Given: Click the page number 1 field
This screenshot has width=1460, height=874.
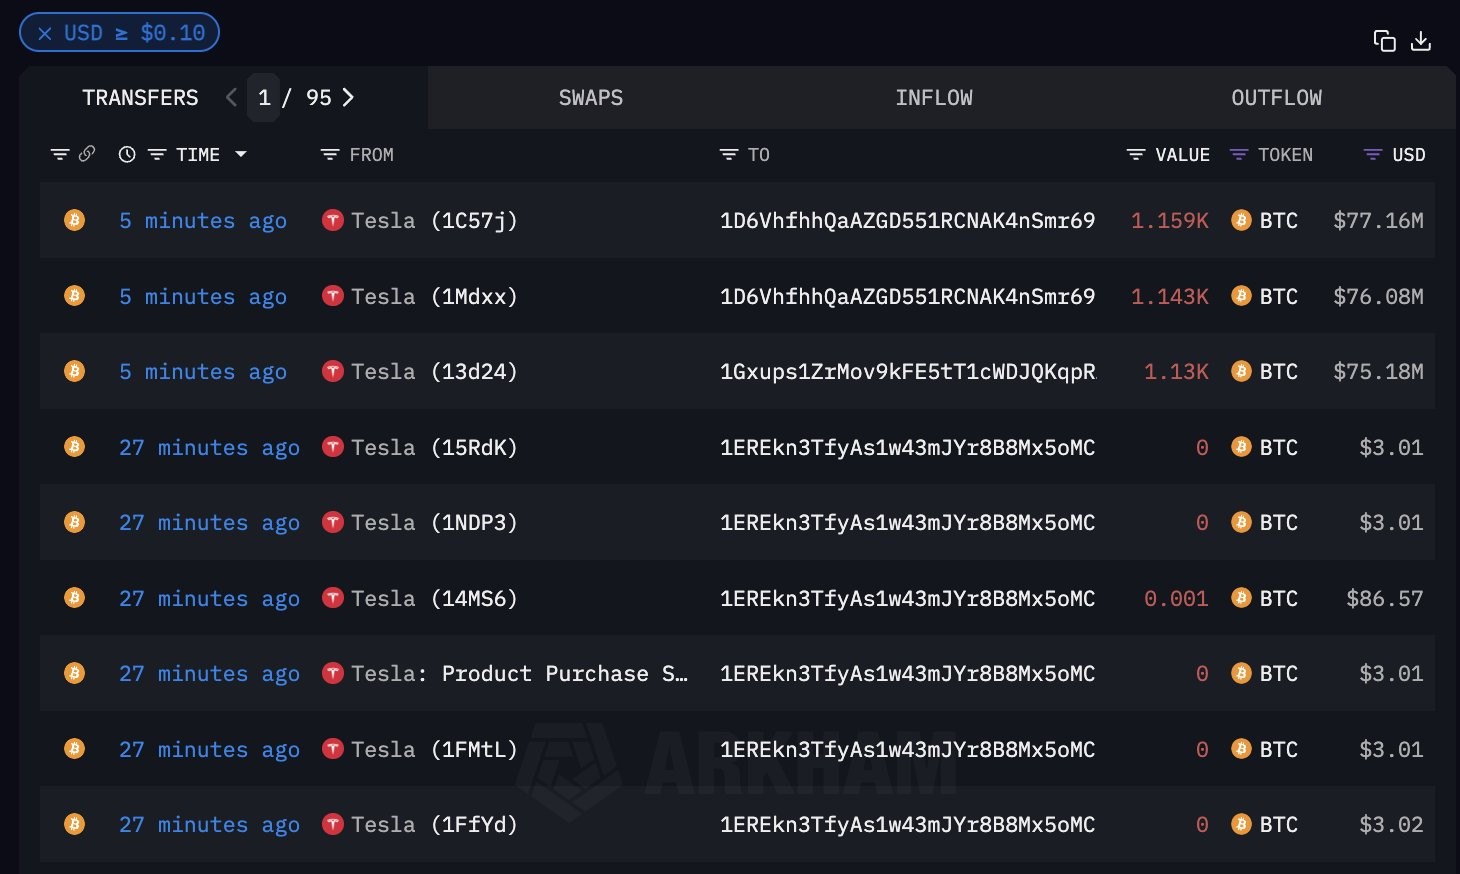Looking at the screenshot, I should (264, 97).
